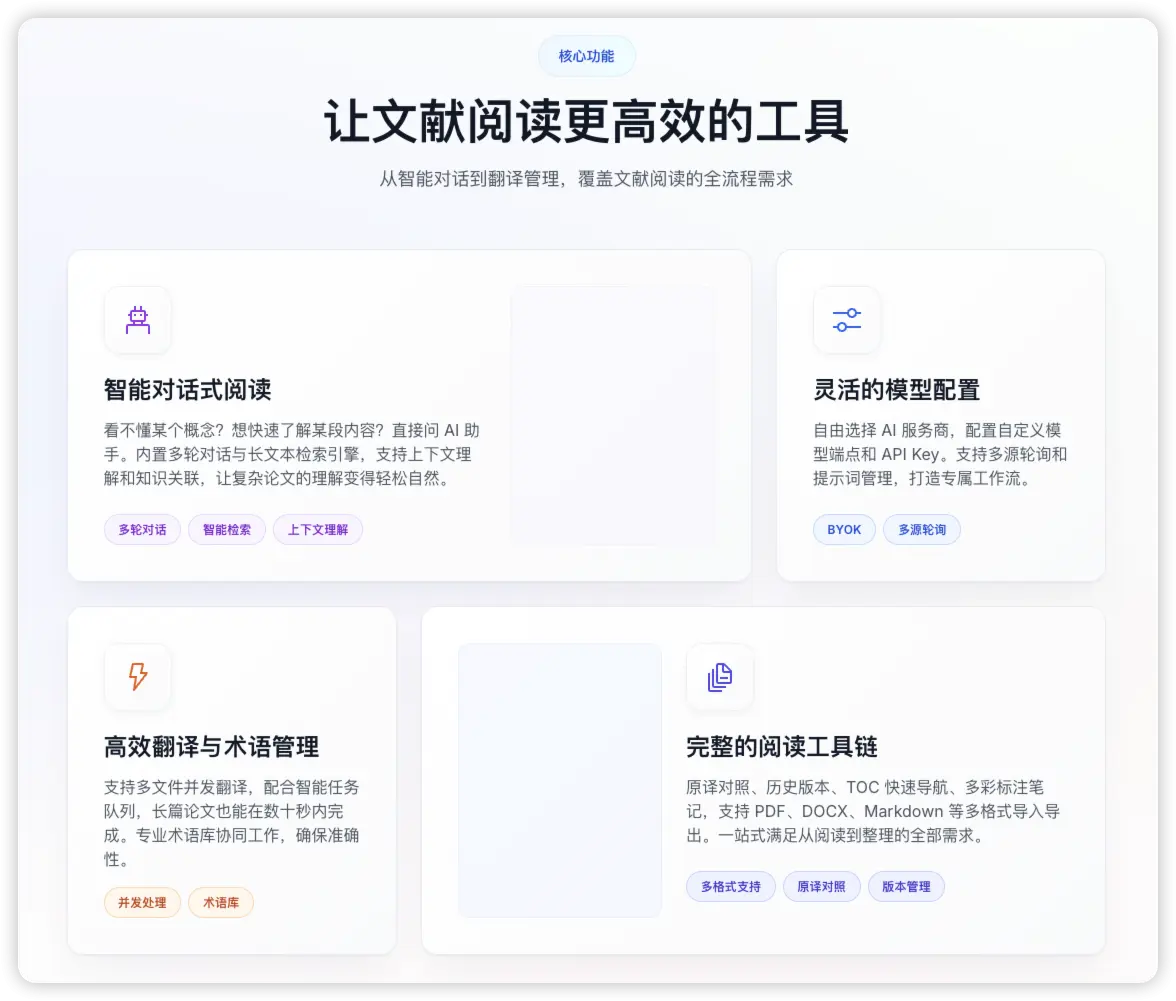Image resolution: width=1176 pixels, height=1001 pixels.
Task: Click the BYOK button
Action: click(x=844, y=529)
